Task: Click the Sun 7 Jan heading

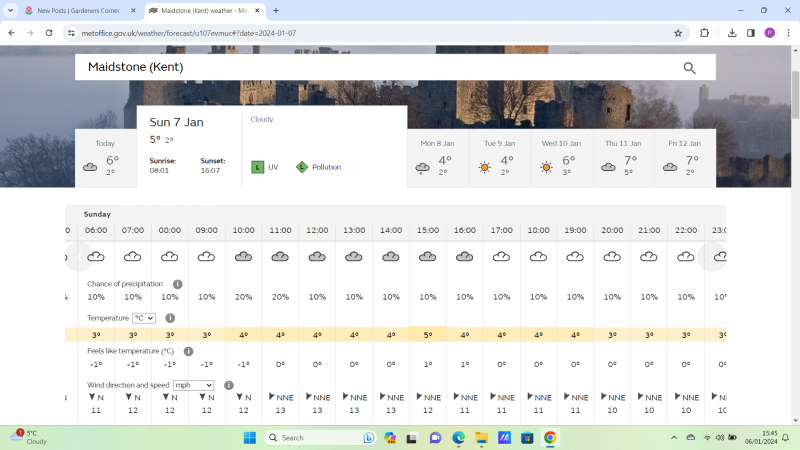Action: click(177, 122)
